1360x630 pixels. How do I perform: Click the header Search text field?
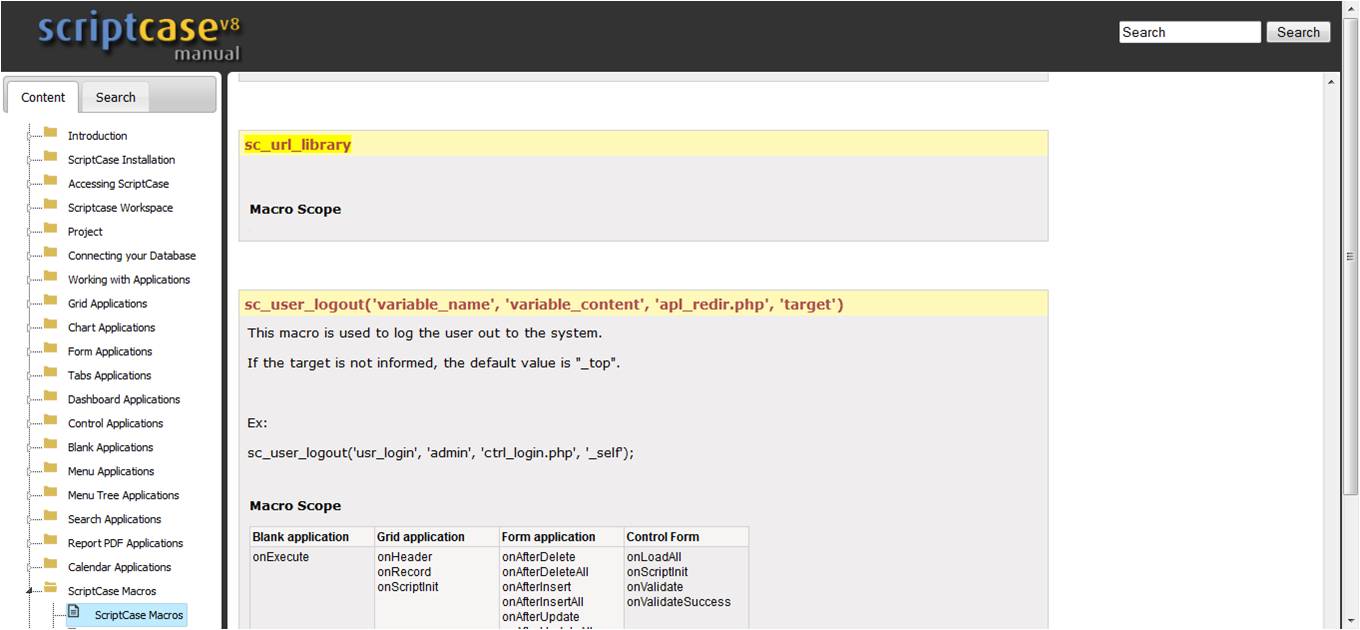click(x=1189, y=32)
